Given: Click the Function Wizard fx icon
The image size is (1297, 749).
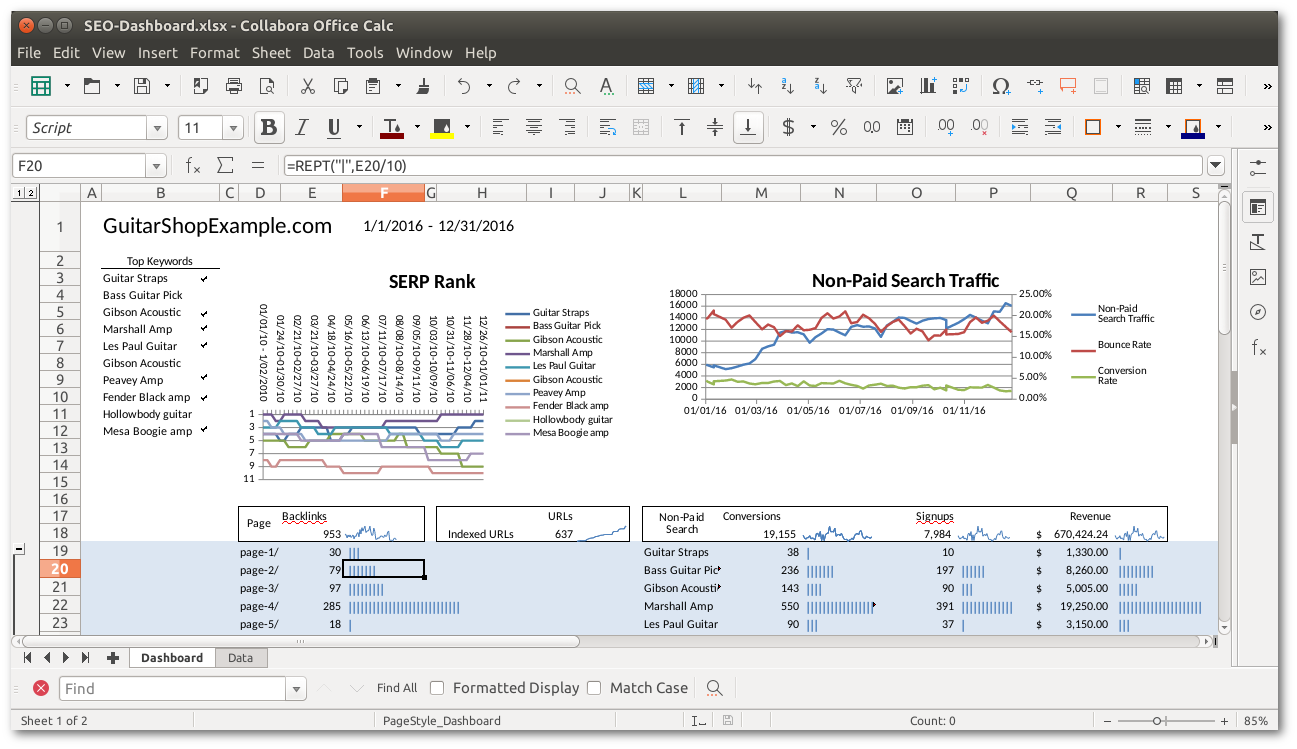Looking at the screenshot, I should click(x=193, y=165).
